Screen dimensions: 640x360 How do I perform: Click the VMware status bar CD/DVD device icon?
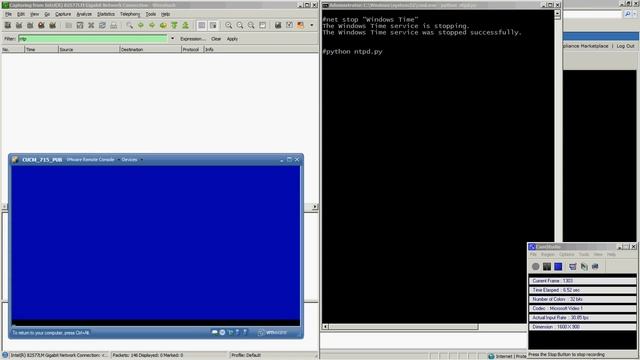pyautogui.click(x=222, y=332)
